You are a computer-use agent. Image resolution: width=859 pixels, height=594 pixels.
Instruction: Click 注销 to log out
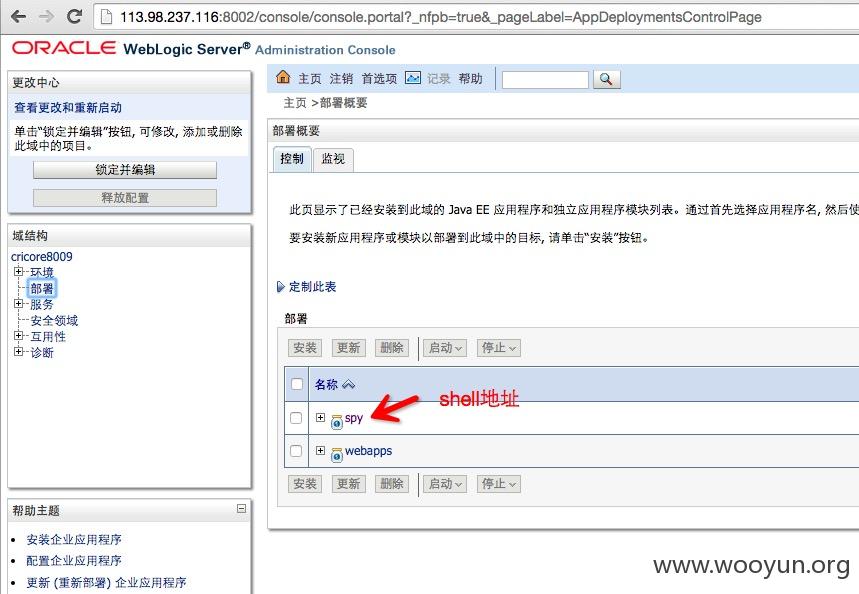click(341, 78)
